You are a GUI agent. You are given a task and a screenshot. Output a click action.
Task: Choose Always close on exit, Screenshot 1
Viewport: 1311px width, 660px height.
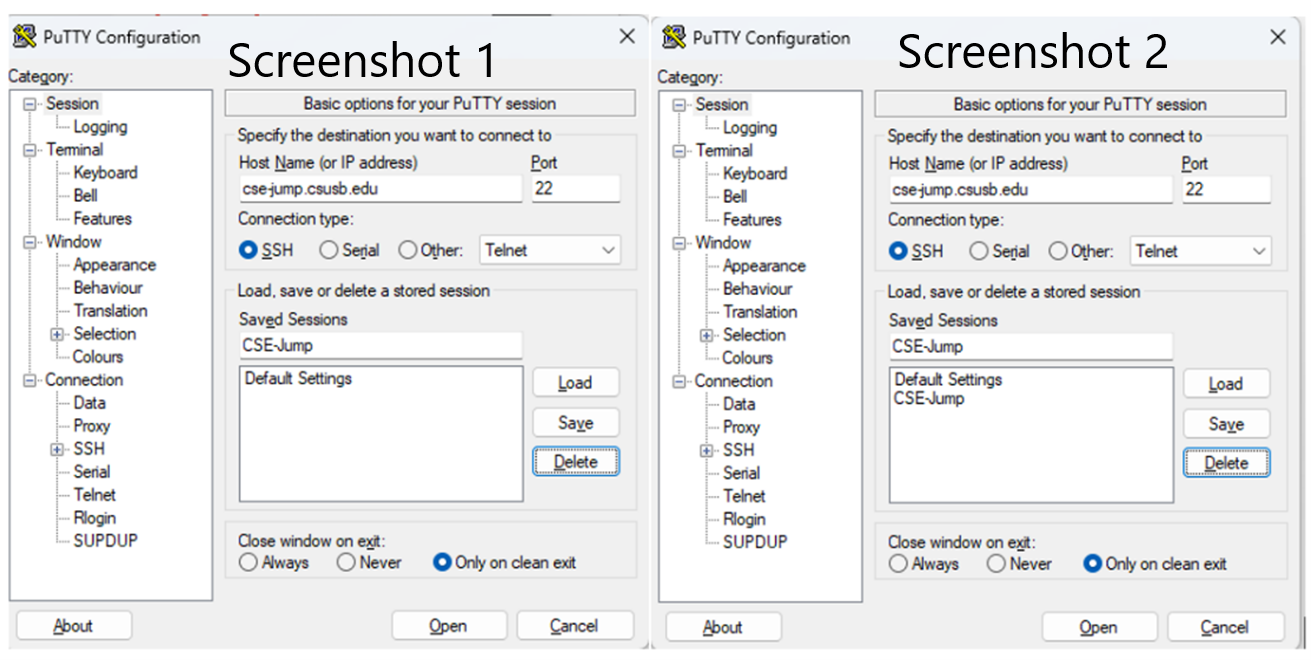tap(248, 563)
